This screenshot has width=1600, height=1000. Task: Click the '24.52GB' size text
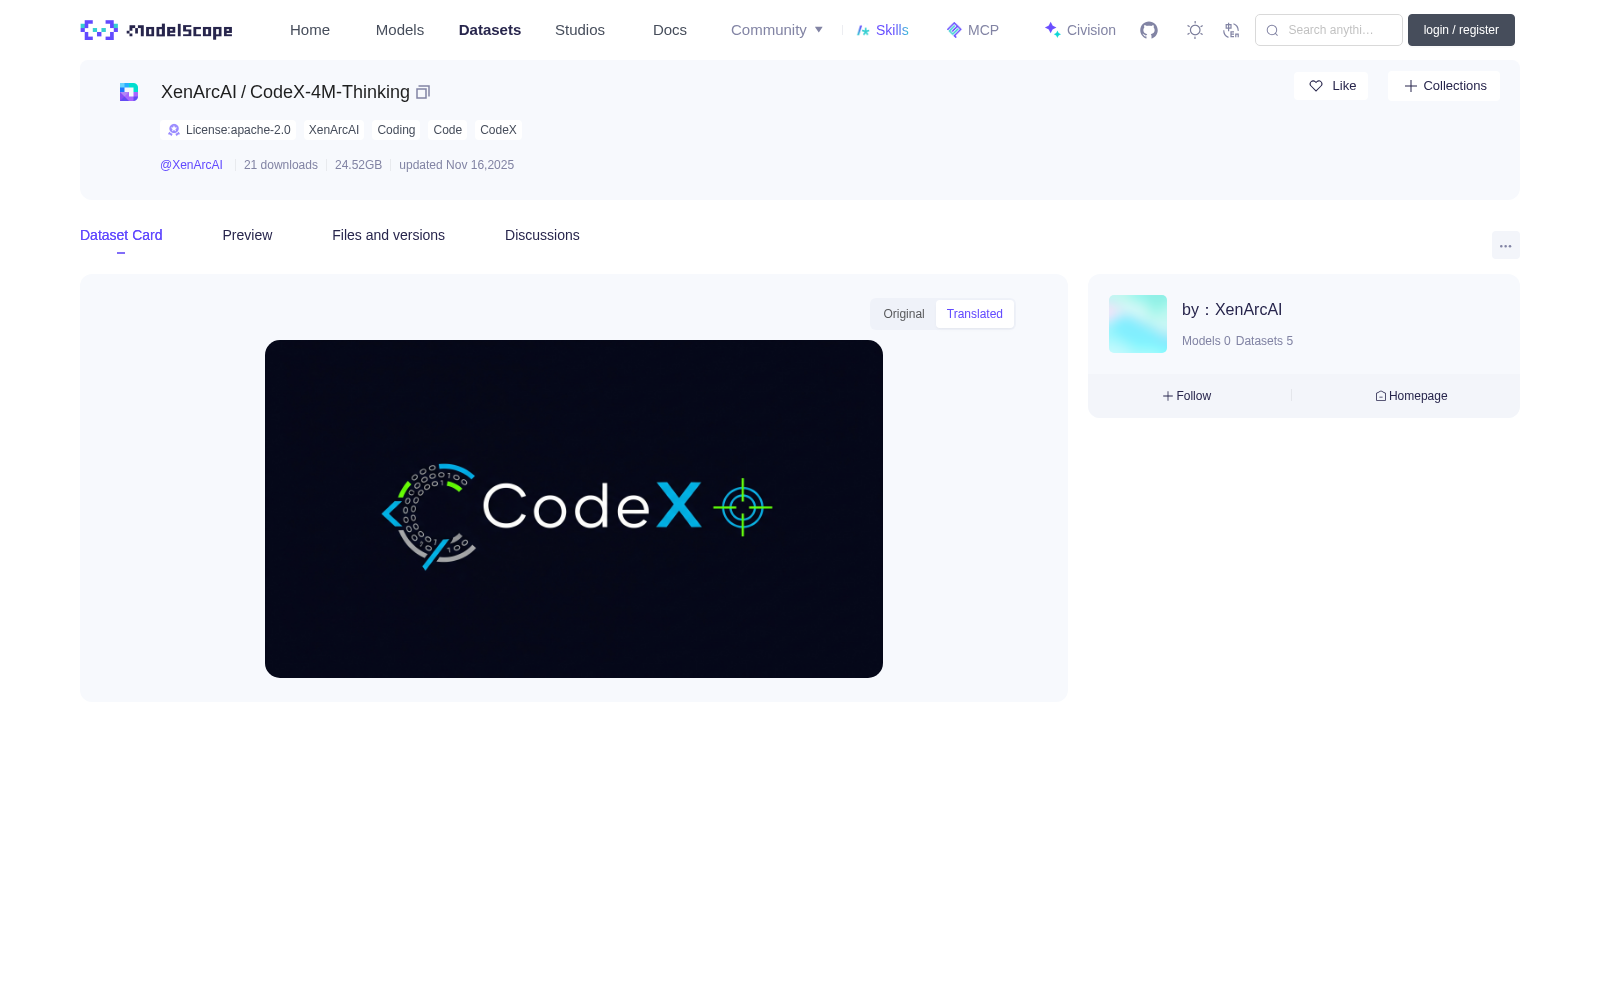(x=358, y=165)
